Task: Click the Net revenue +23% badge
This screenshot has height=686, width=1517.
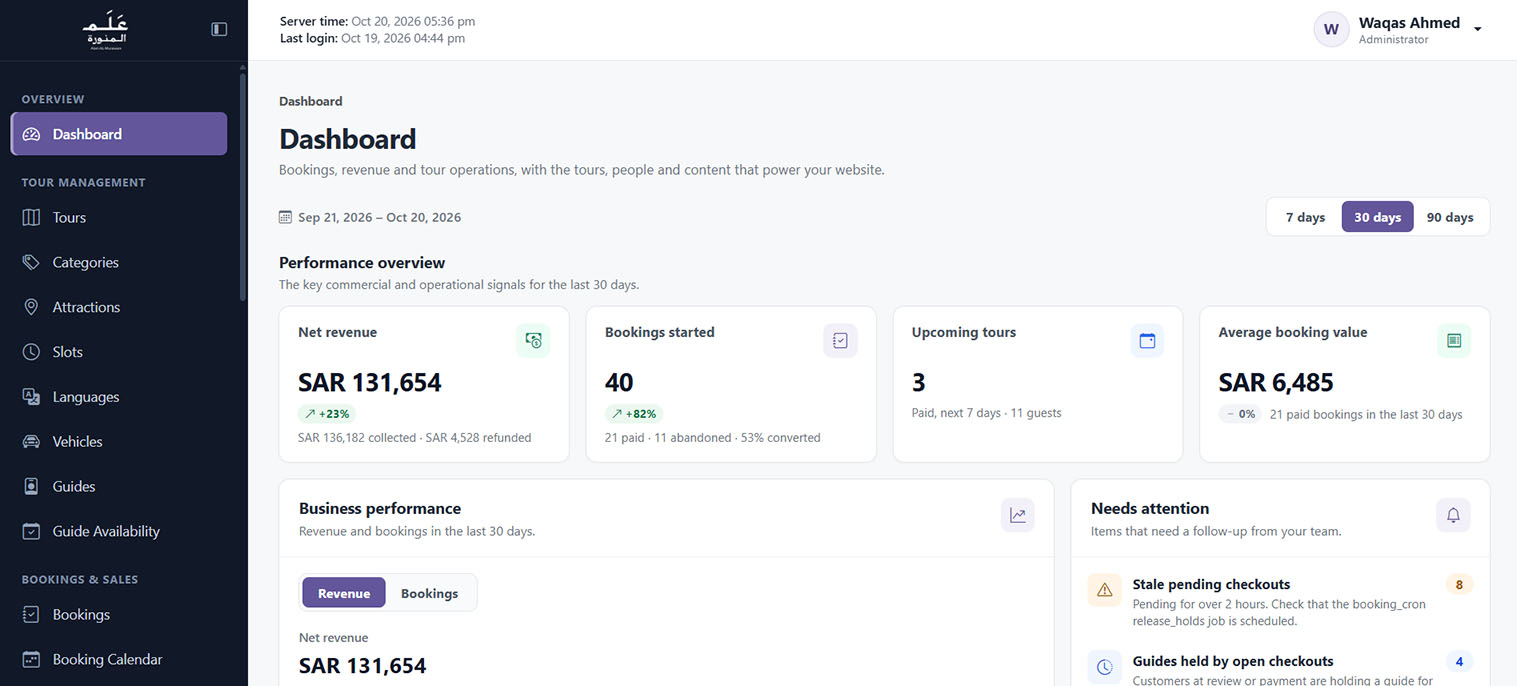Action: [327, 414]
